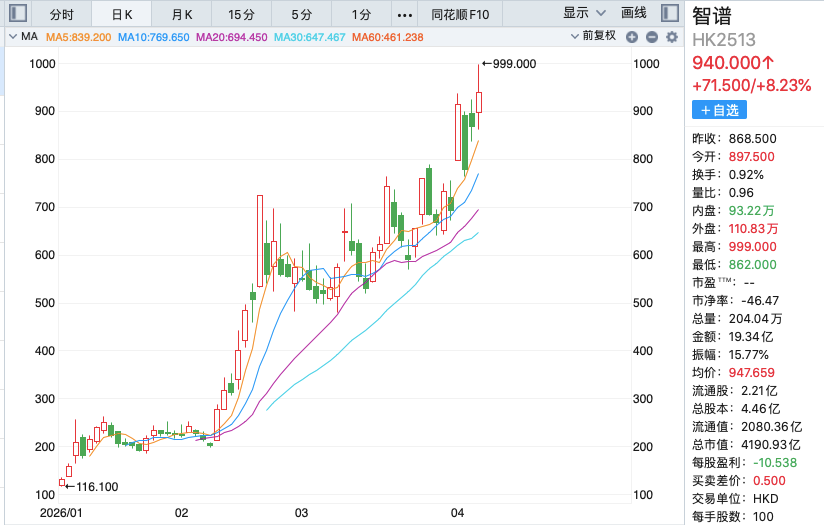The width and height of the screenshot is (824, 525).
Task: Select 日K tab
Action: 122,15
